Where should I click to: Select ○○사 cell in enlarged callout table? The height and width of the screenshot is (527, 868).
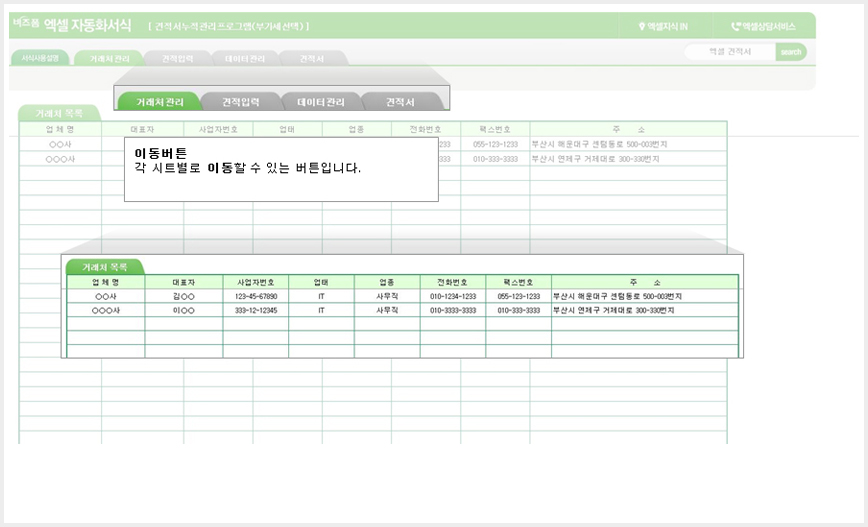tap(106, 297)
